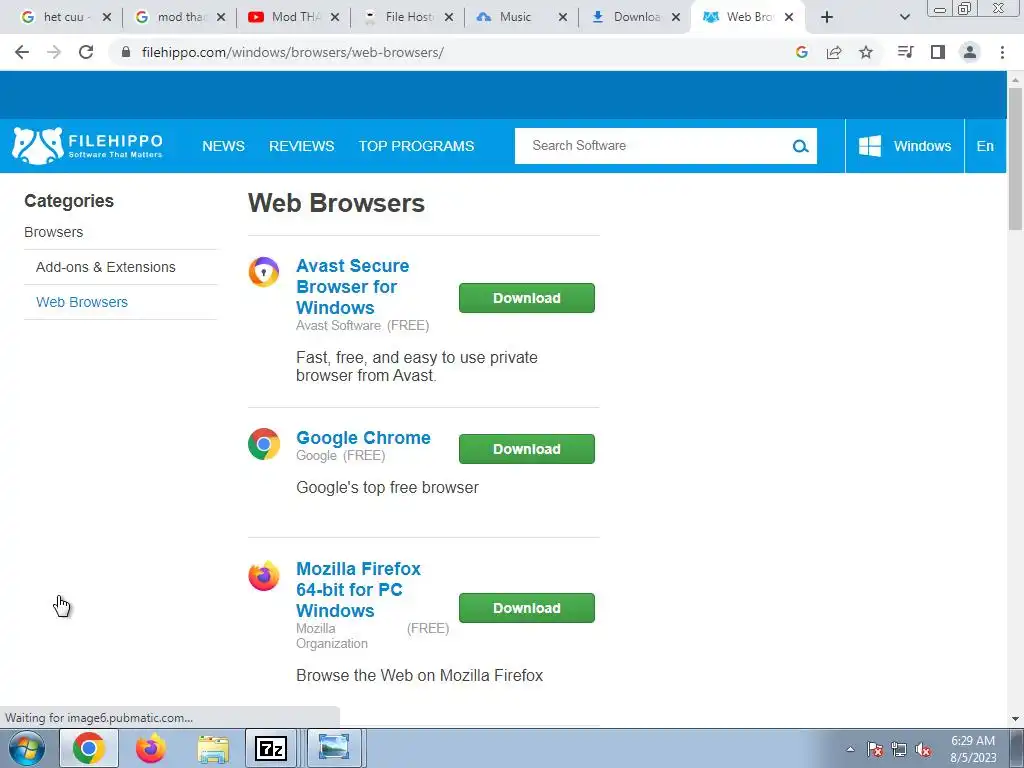
Task: Click the muted volume tray icon
Action: pos(923,750)
